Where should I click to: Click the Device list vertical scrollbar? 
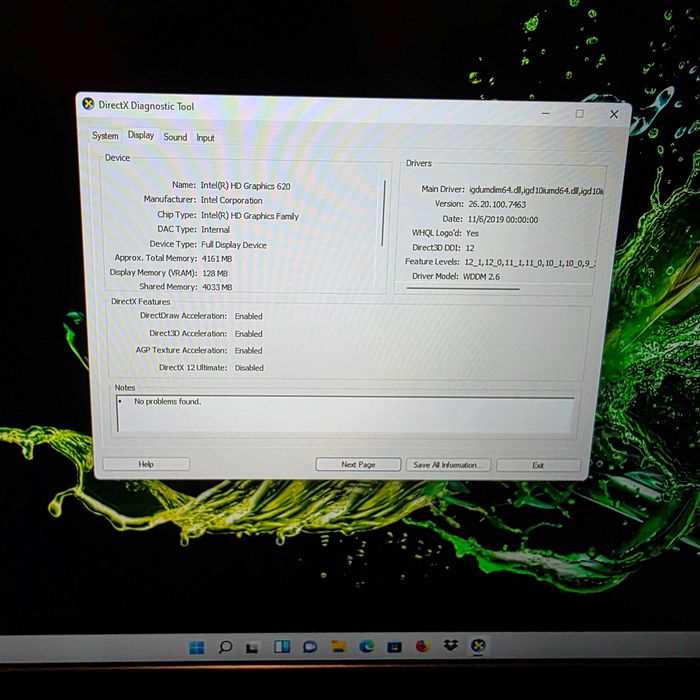pos(383,213)
